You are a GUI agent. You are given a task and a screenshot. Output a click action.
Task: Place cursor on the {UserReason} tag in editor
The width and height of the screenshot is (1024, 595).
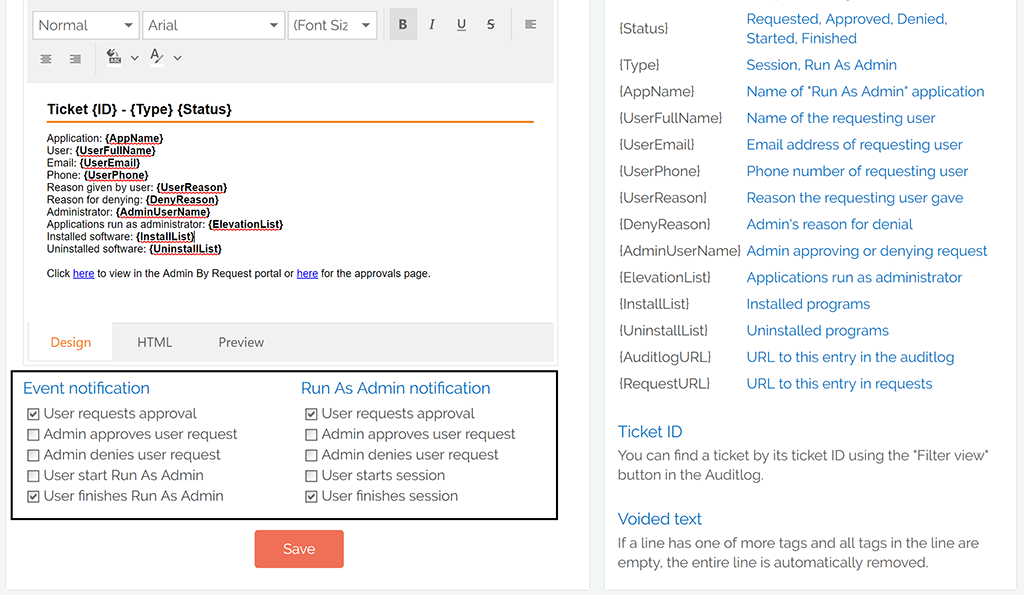pos(192,187)
